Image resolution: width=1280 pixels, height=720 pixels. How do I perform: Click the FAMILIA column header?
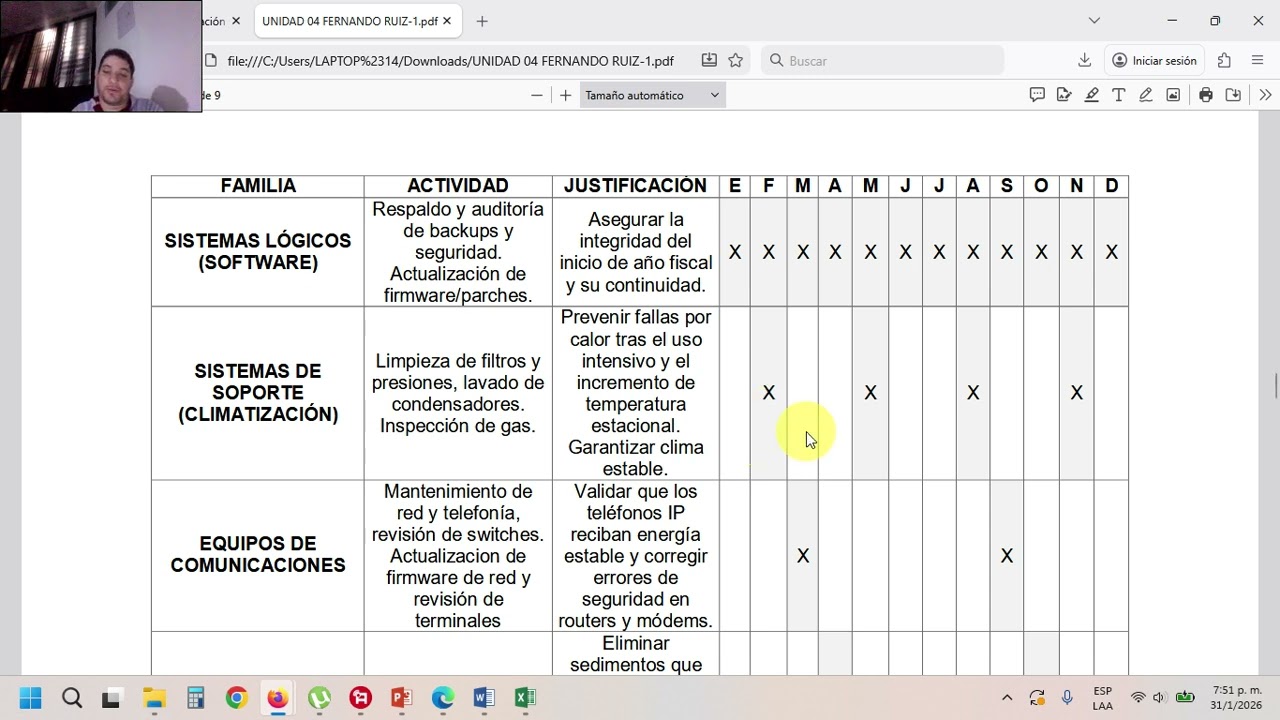[258, 186]
